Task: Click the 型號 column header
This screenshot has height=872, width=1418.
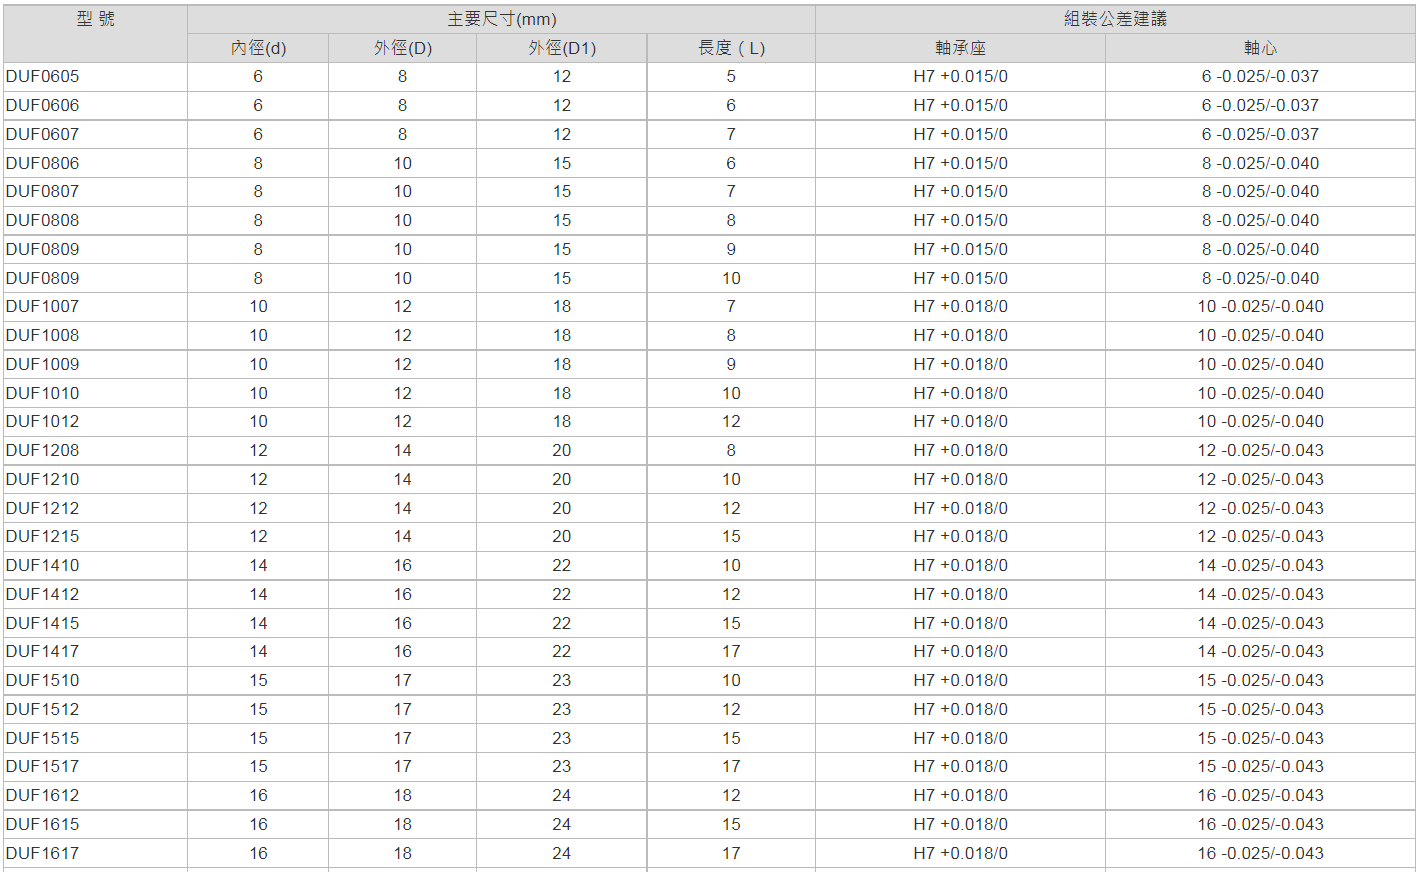Action: 95,20
